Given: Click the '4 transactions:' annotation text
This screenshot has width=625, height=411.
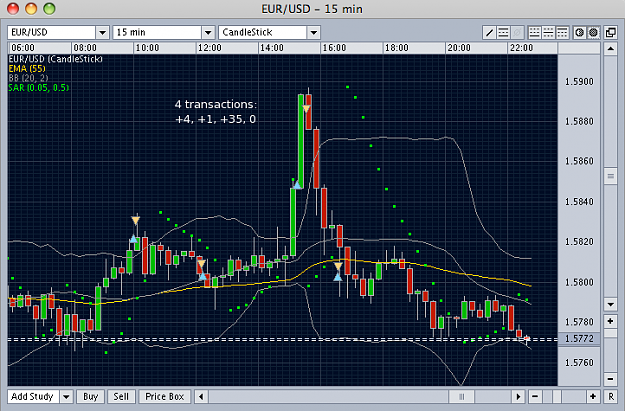Looking at the screenshot, I should (216, 104).
